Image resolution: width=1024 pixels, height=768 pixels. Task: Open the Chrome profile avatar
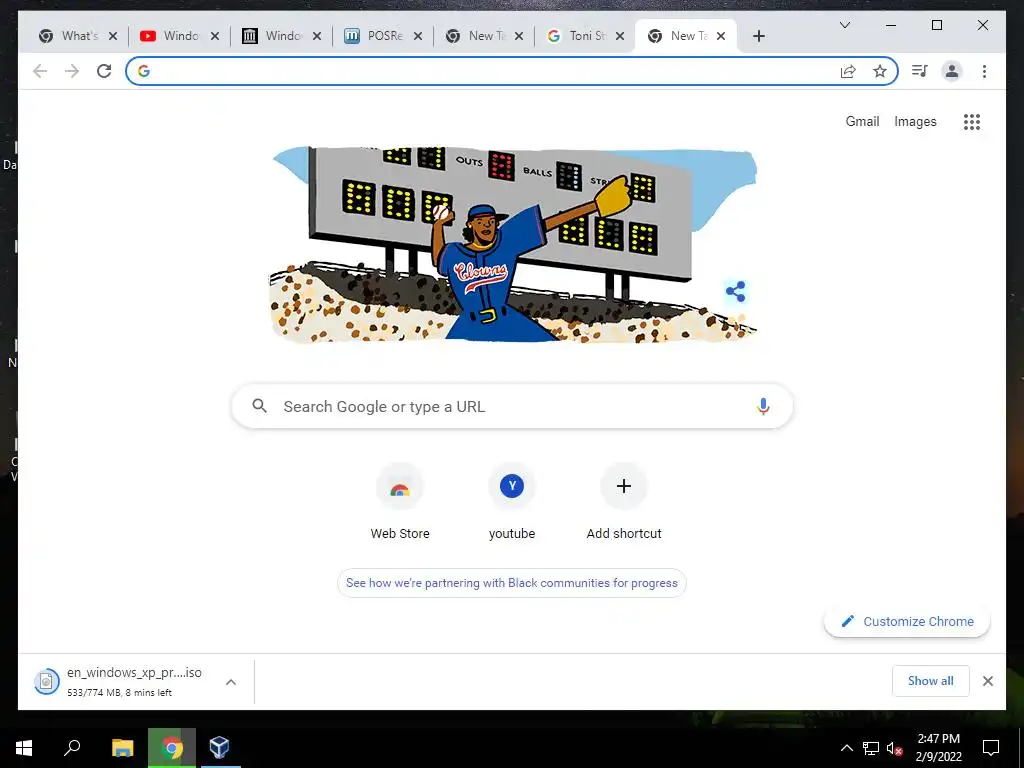pyautogui.click(x=952, y=71)
